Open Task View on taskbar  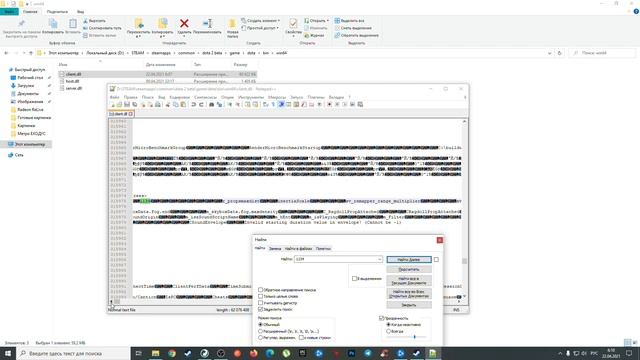click(139, 353)
